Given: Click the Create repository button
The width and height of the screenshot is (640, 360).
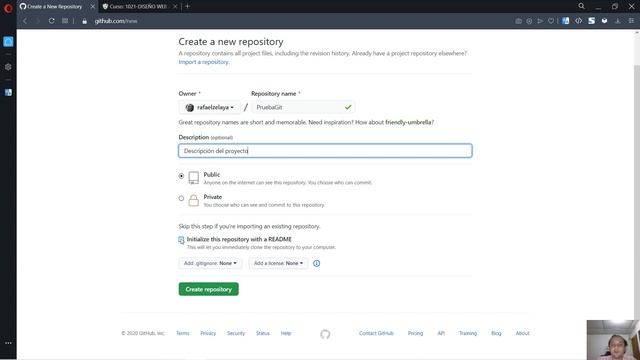Looking at the screenshot, I should [x=209, y=289].
